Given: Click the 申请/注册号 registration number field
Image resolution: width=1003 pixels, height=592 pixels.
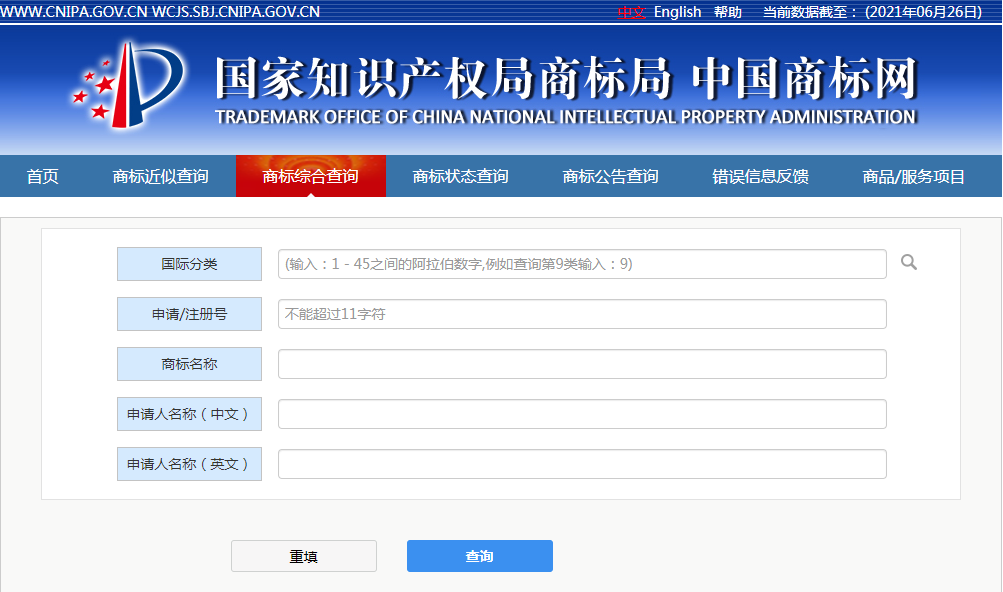Looking at the screenshot, I should [582, 313].
